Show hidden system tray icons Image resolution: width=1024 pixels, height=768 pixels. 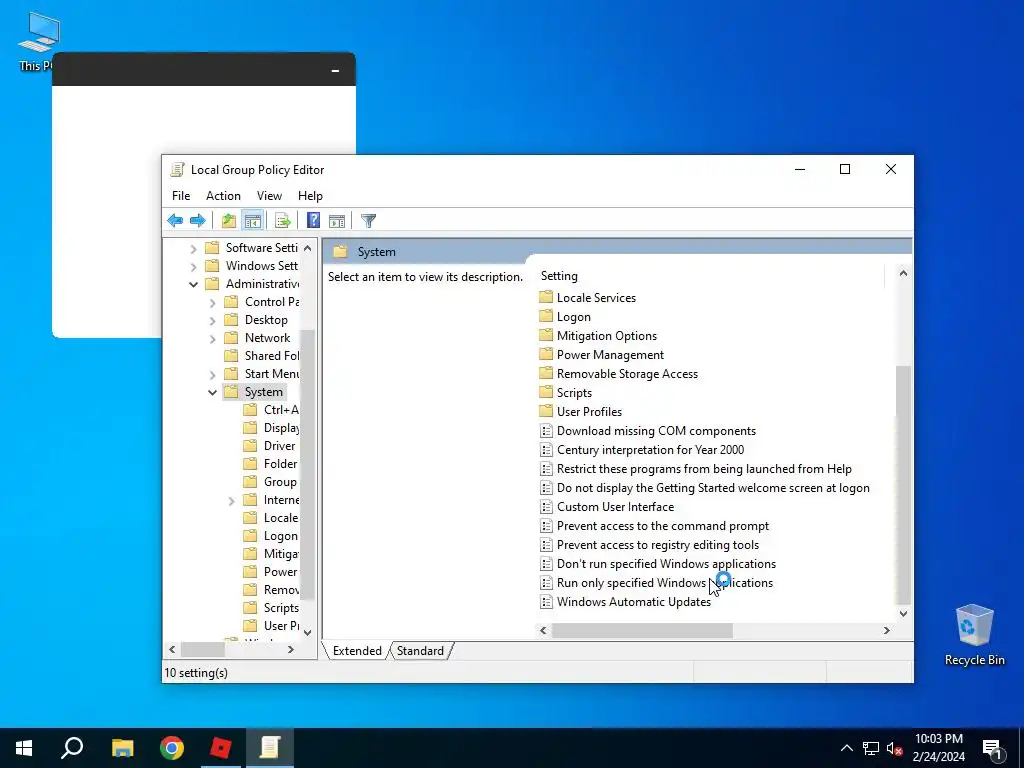846,748
